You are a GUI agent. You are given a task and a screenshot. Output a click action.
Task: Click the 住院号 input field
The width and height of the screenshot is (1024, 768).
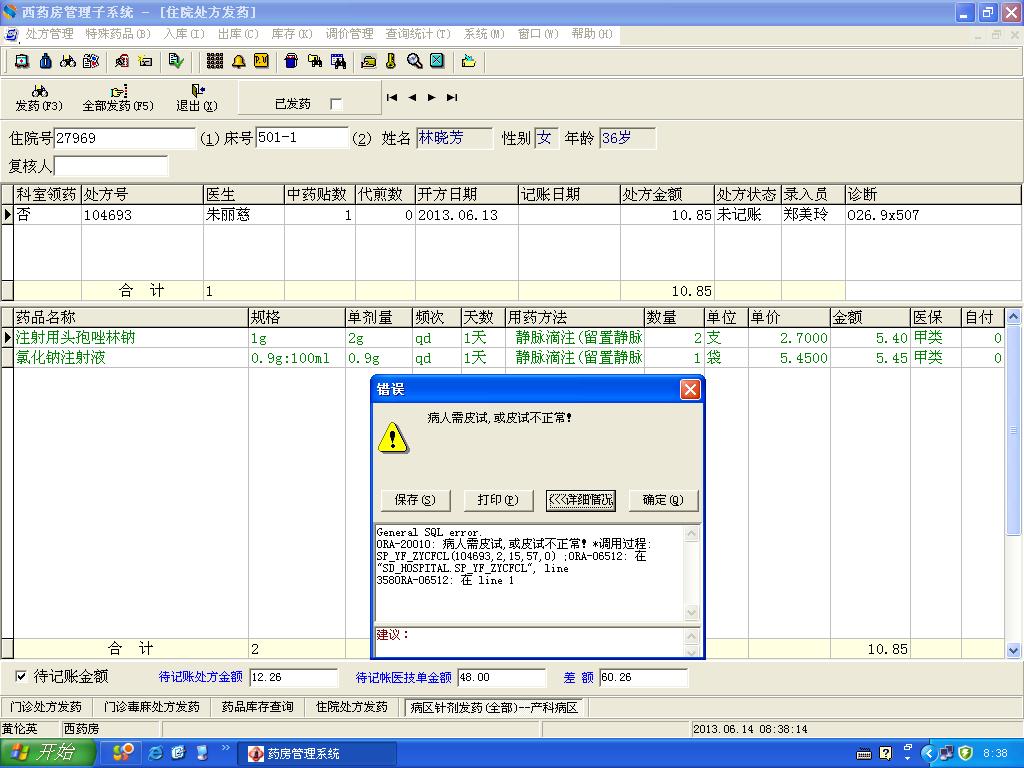click(124, 138)
